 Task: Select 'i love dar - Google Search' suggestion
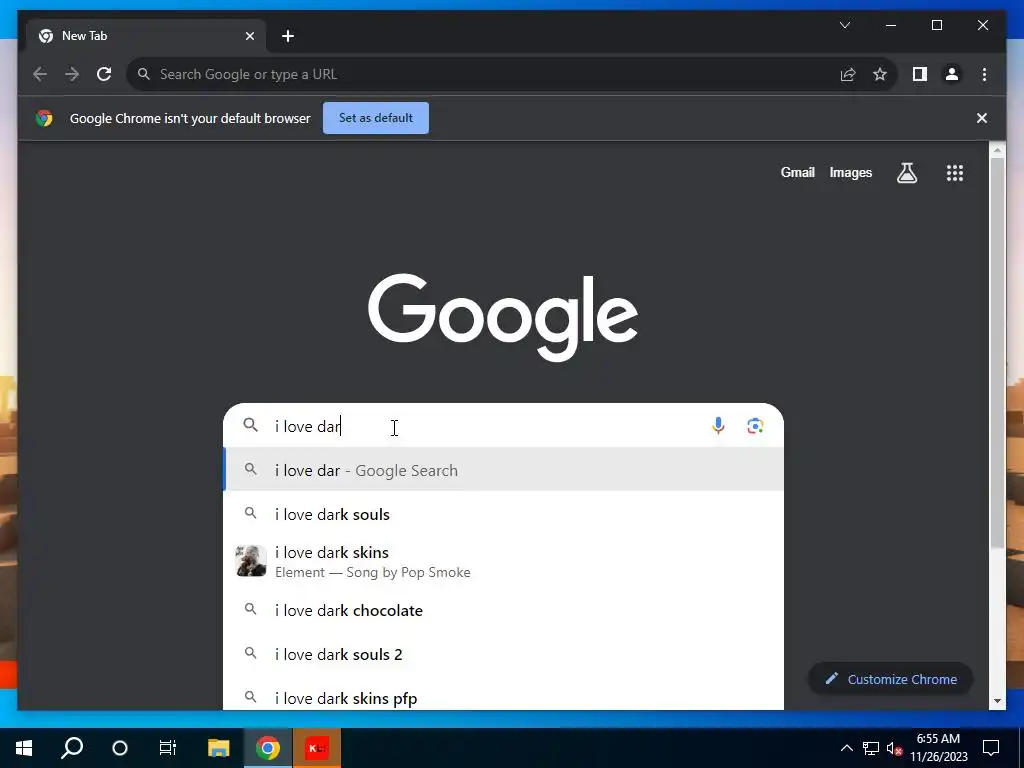[x=503, y=470]
